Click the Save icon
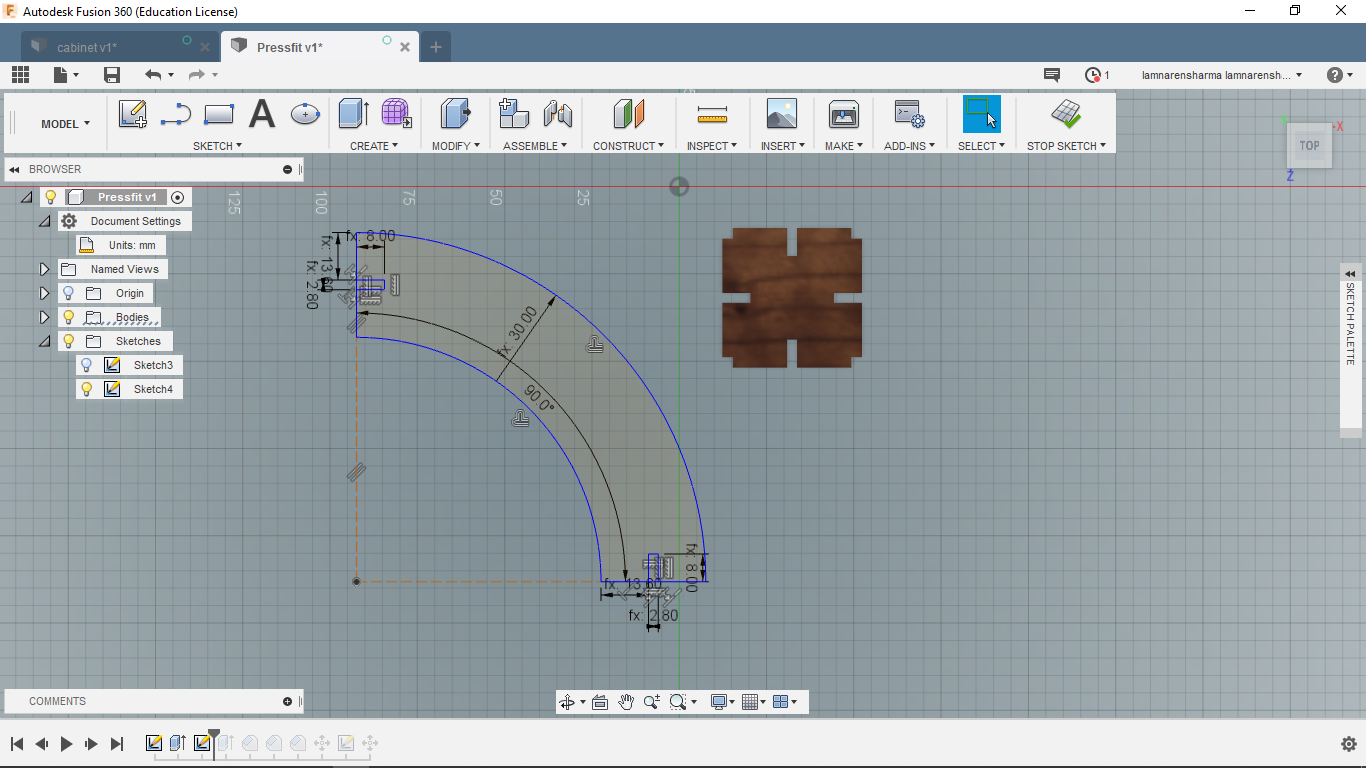This screenshot has width=1366, height=768. [x=112, y=75]
